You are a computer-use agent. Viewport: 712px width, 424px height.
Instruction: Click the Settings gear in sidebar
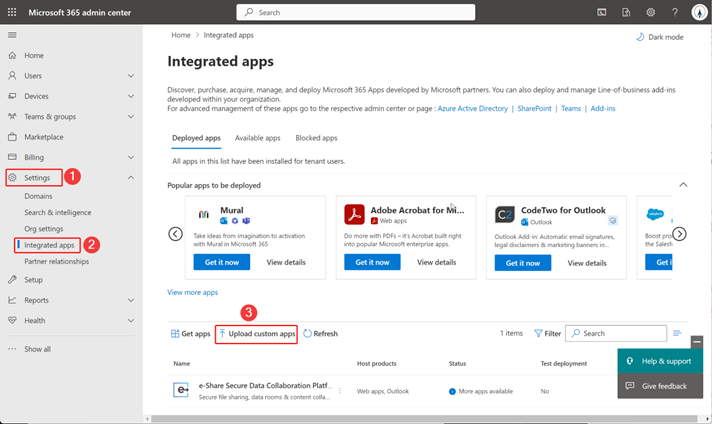[x=12, y=177]
